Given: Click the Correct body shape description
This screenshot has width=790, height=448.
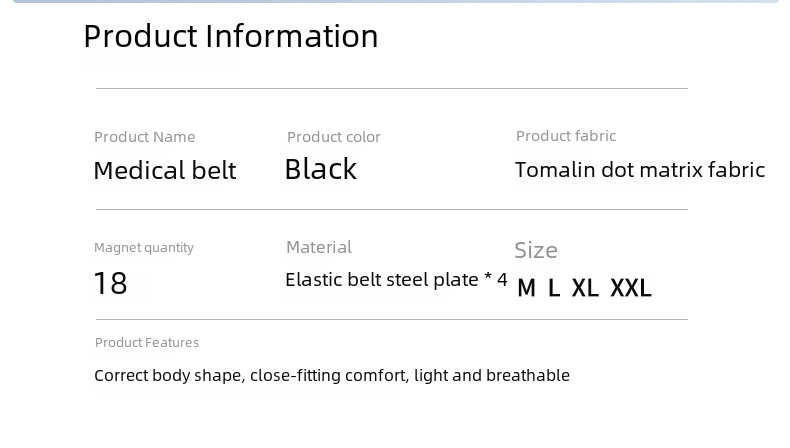Looking at the screenshot, I should click(332, 375).
